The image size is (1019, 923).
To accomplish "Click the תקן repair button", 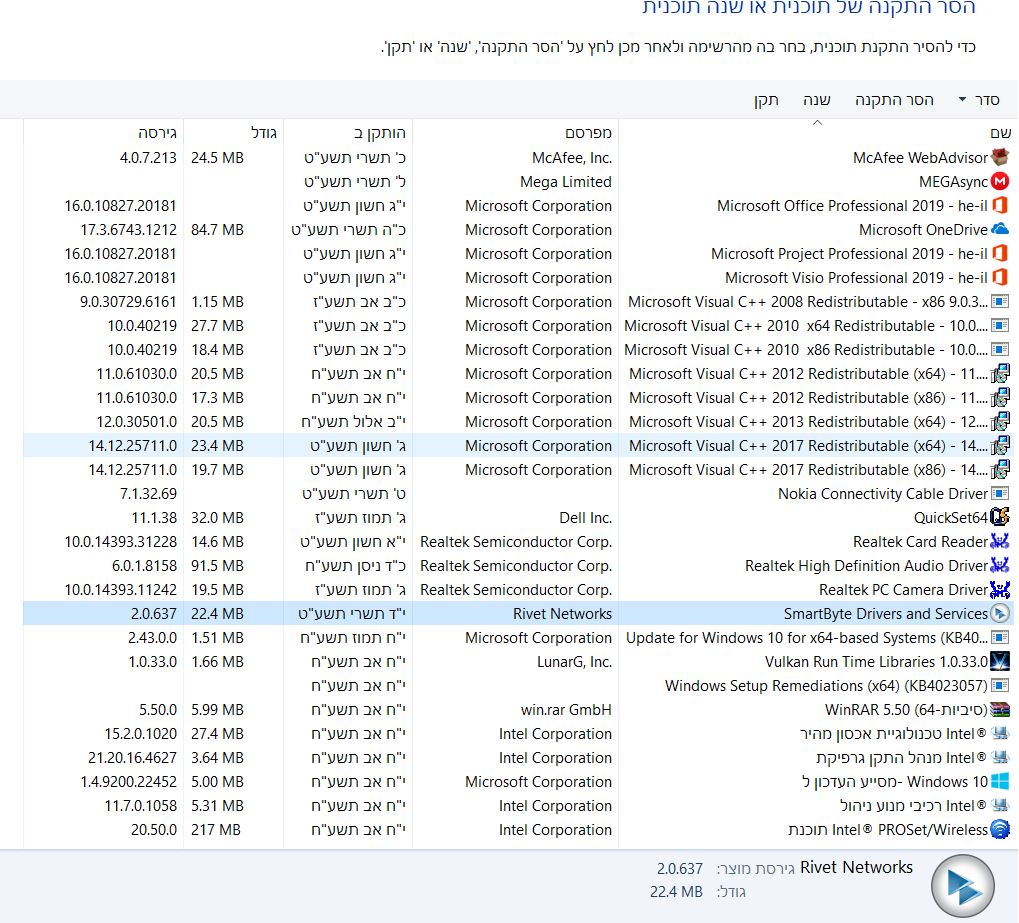I will (766, 99).
